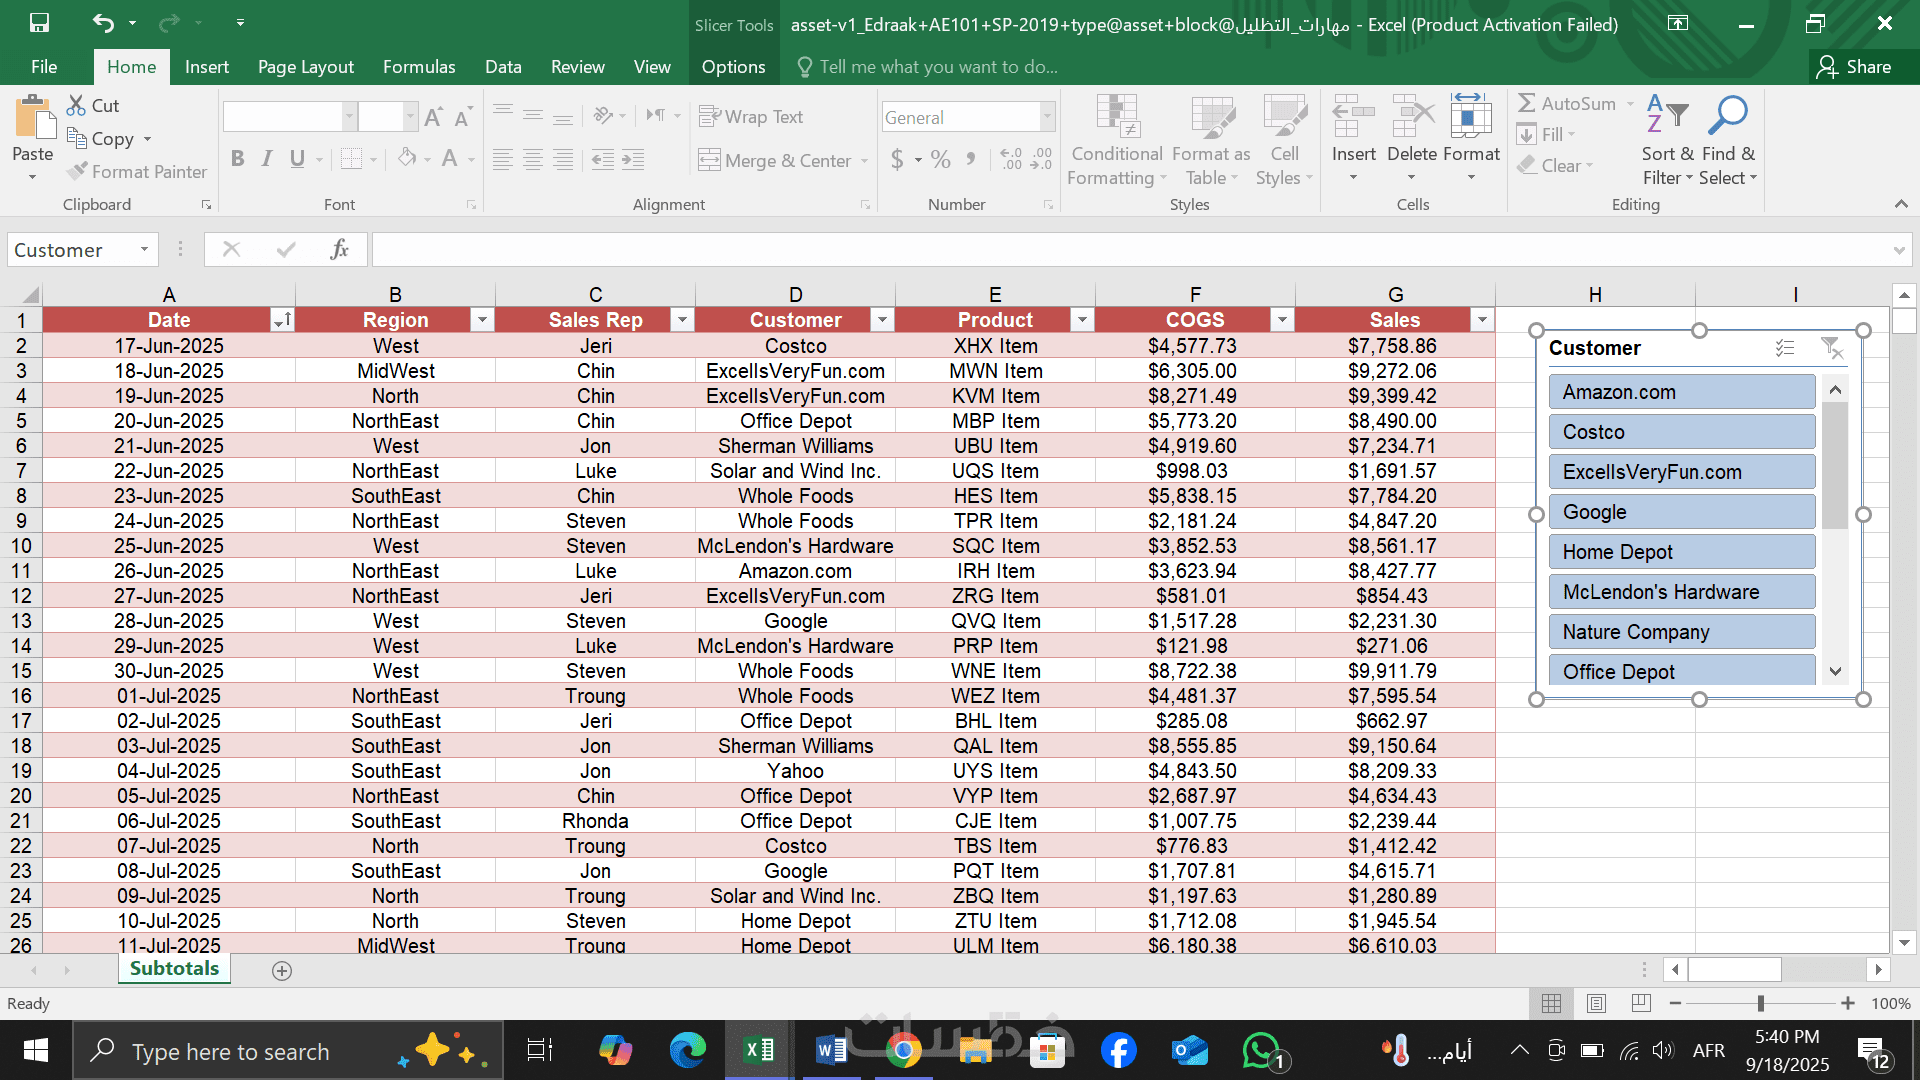1920x1080 pixels.
Task: Toggle Multi-Select in Customer slicer
Action: coord(1785,348)
